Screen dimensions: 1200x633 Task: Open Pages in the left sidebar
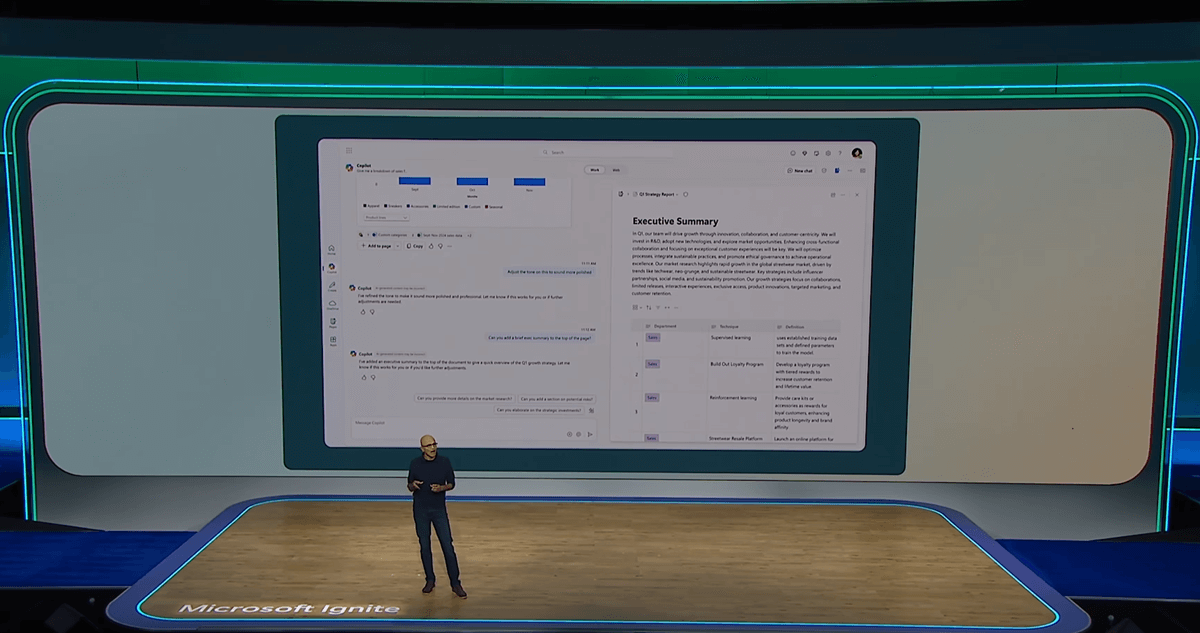pyautogui.click(x=331, y=323)
